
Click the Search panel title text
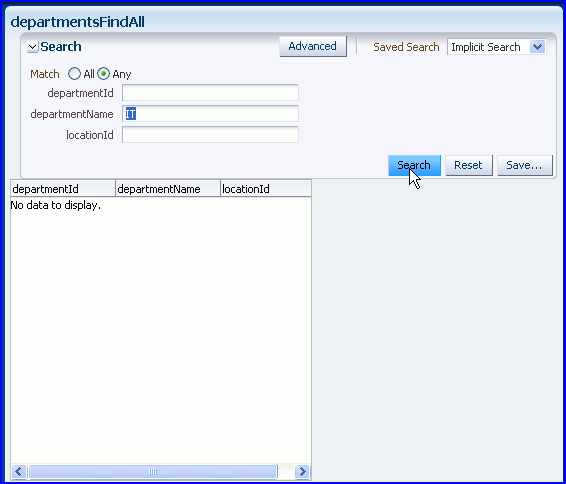(61, 47)
